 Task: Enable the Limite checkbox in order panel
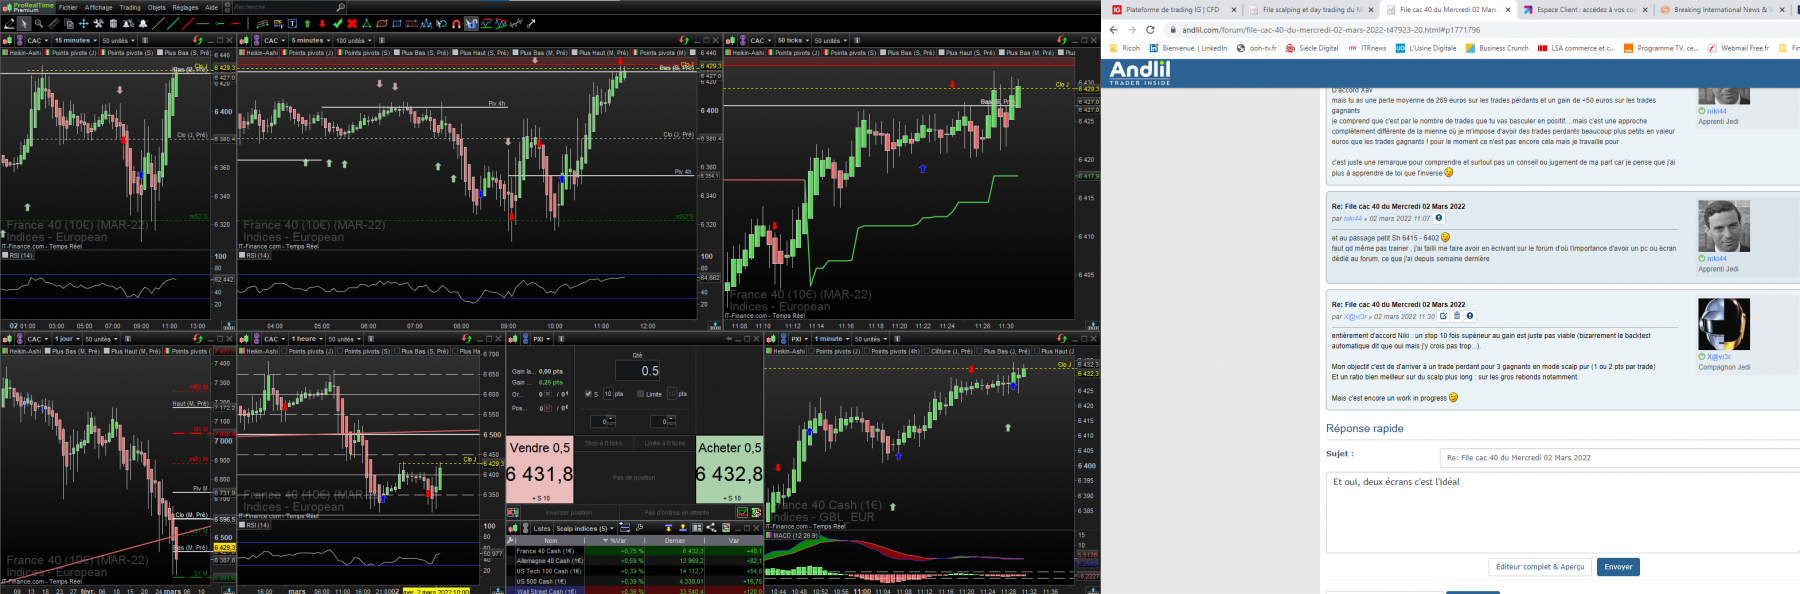640,394
